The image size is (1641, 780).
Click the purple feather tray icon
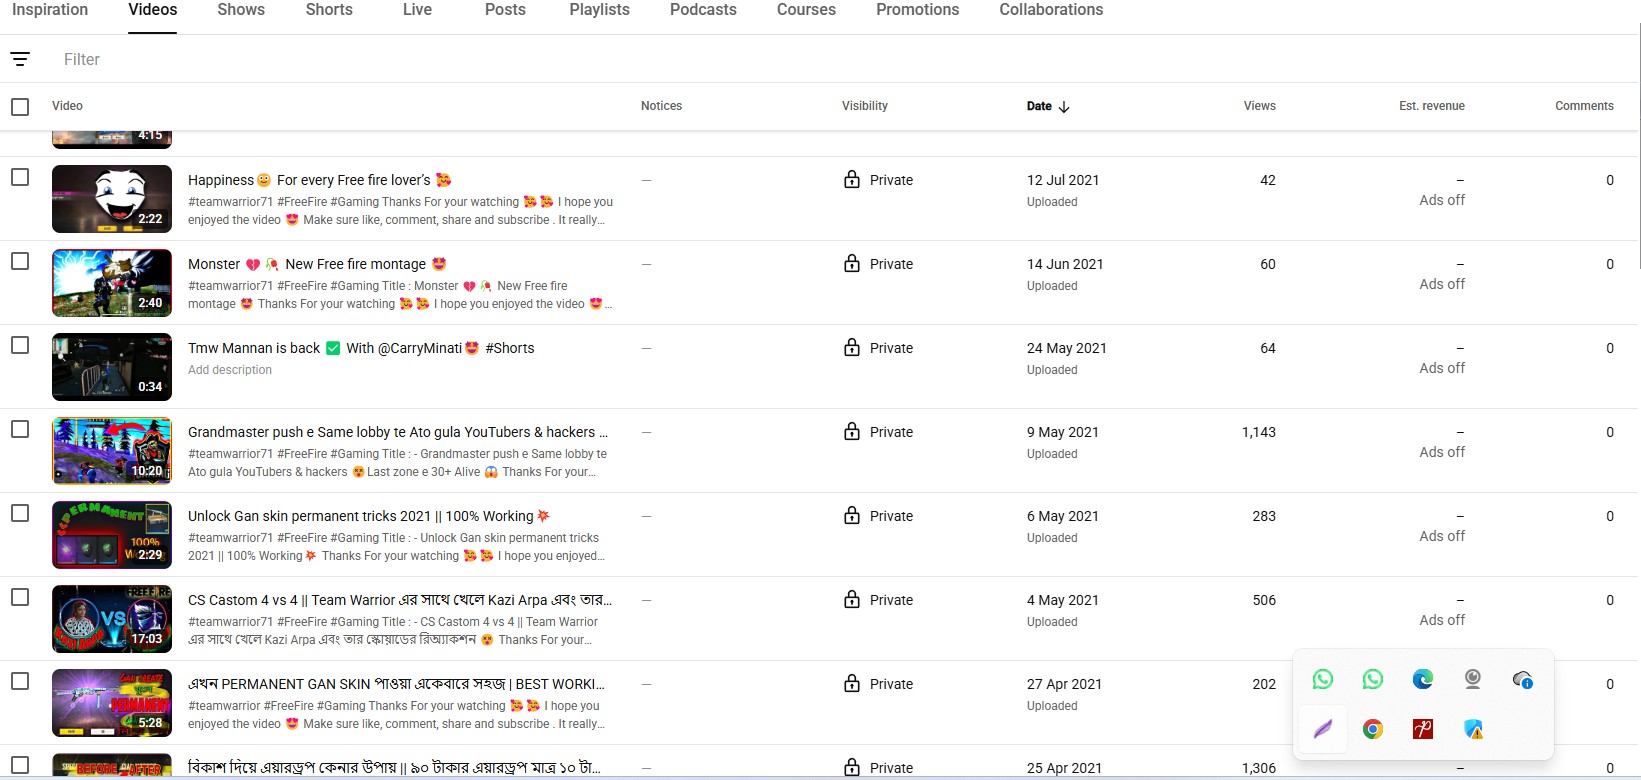click(1323, 729)
